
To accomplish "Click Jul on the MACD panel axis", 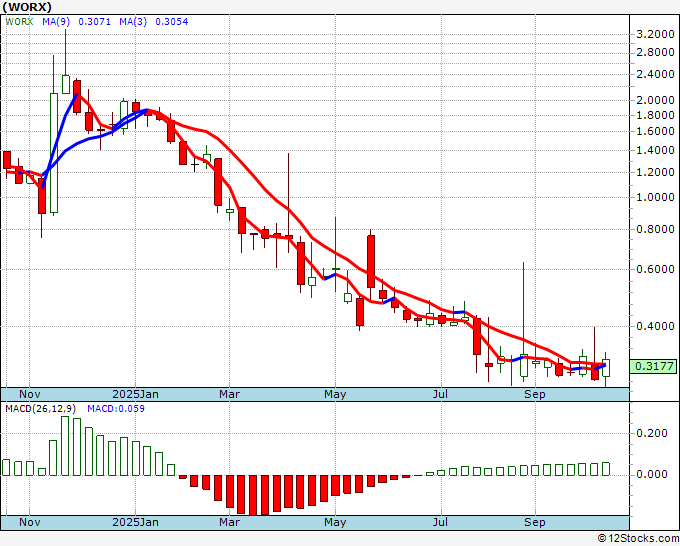I will click(441, 522).
